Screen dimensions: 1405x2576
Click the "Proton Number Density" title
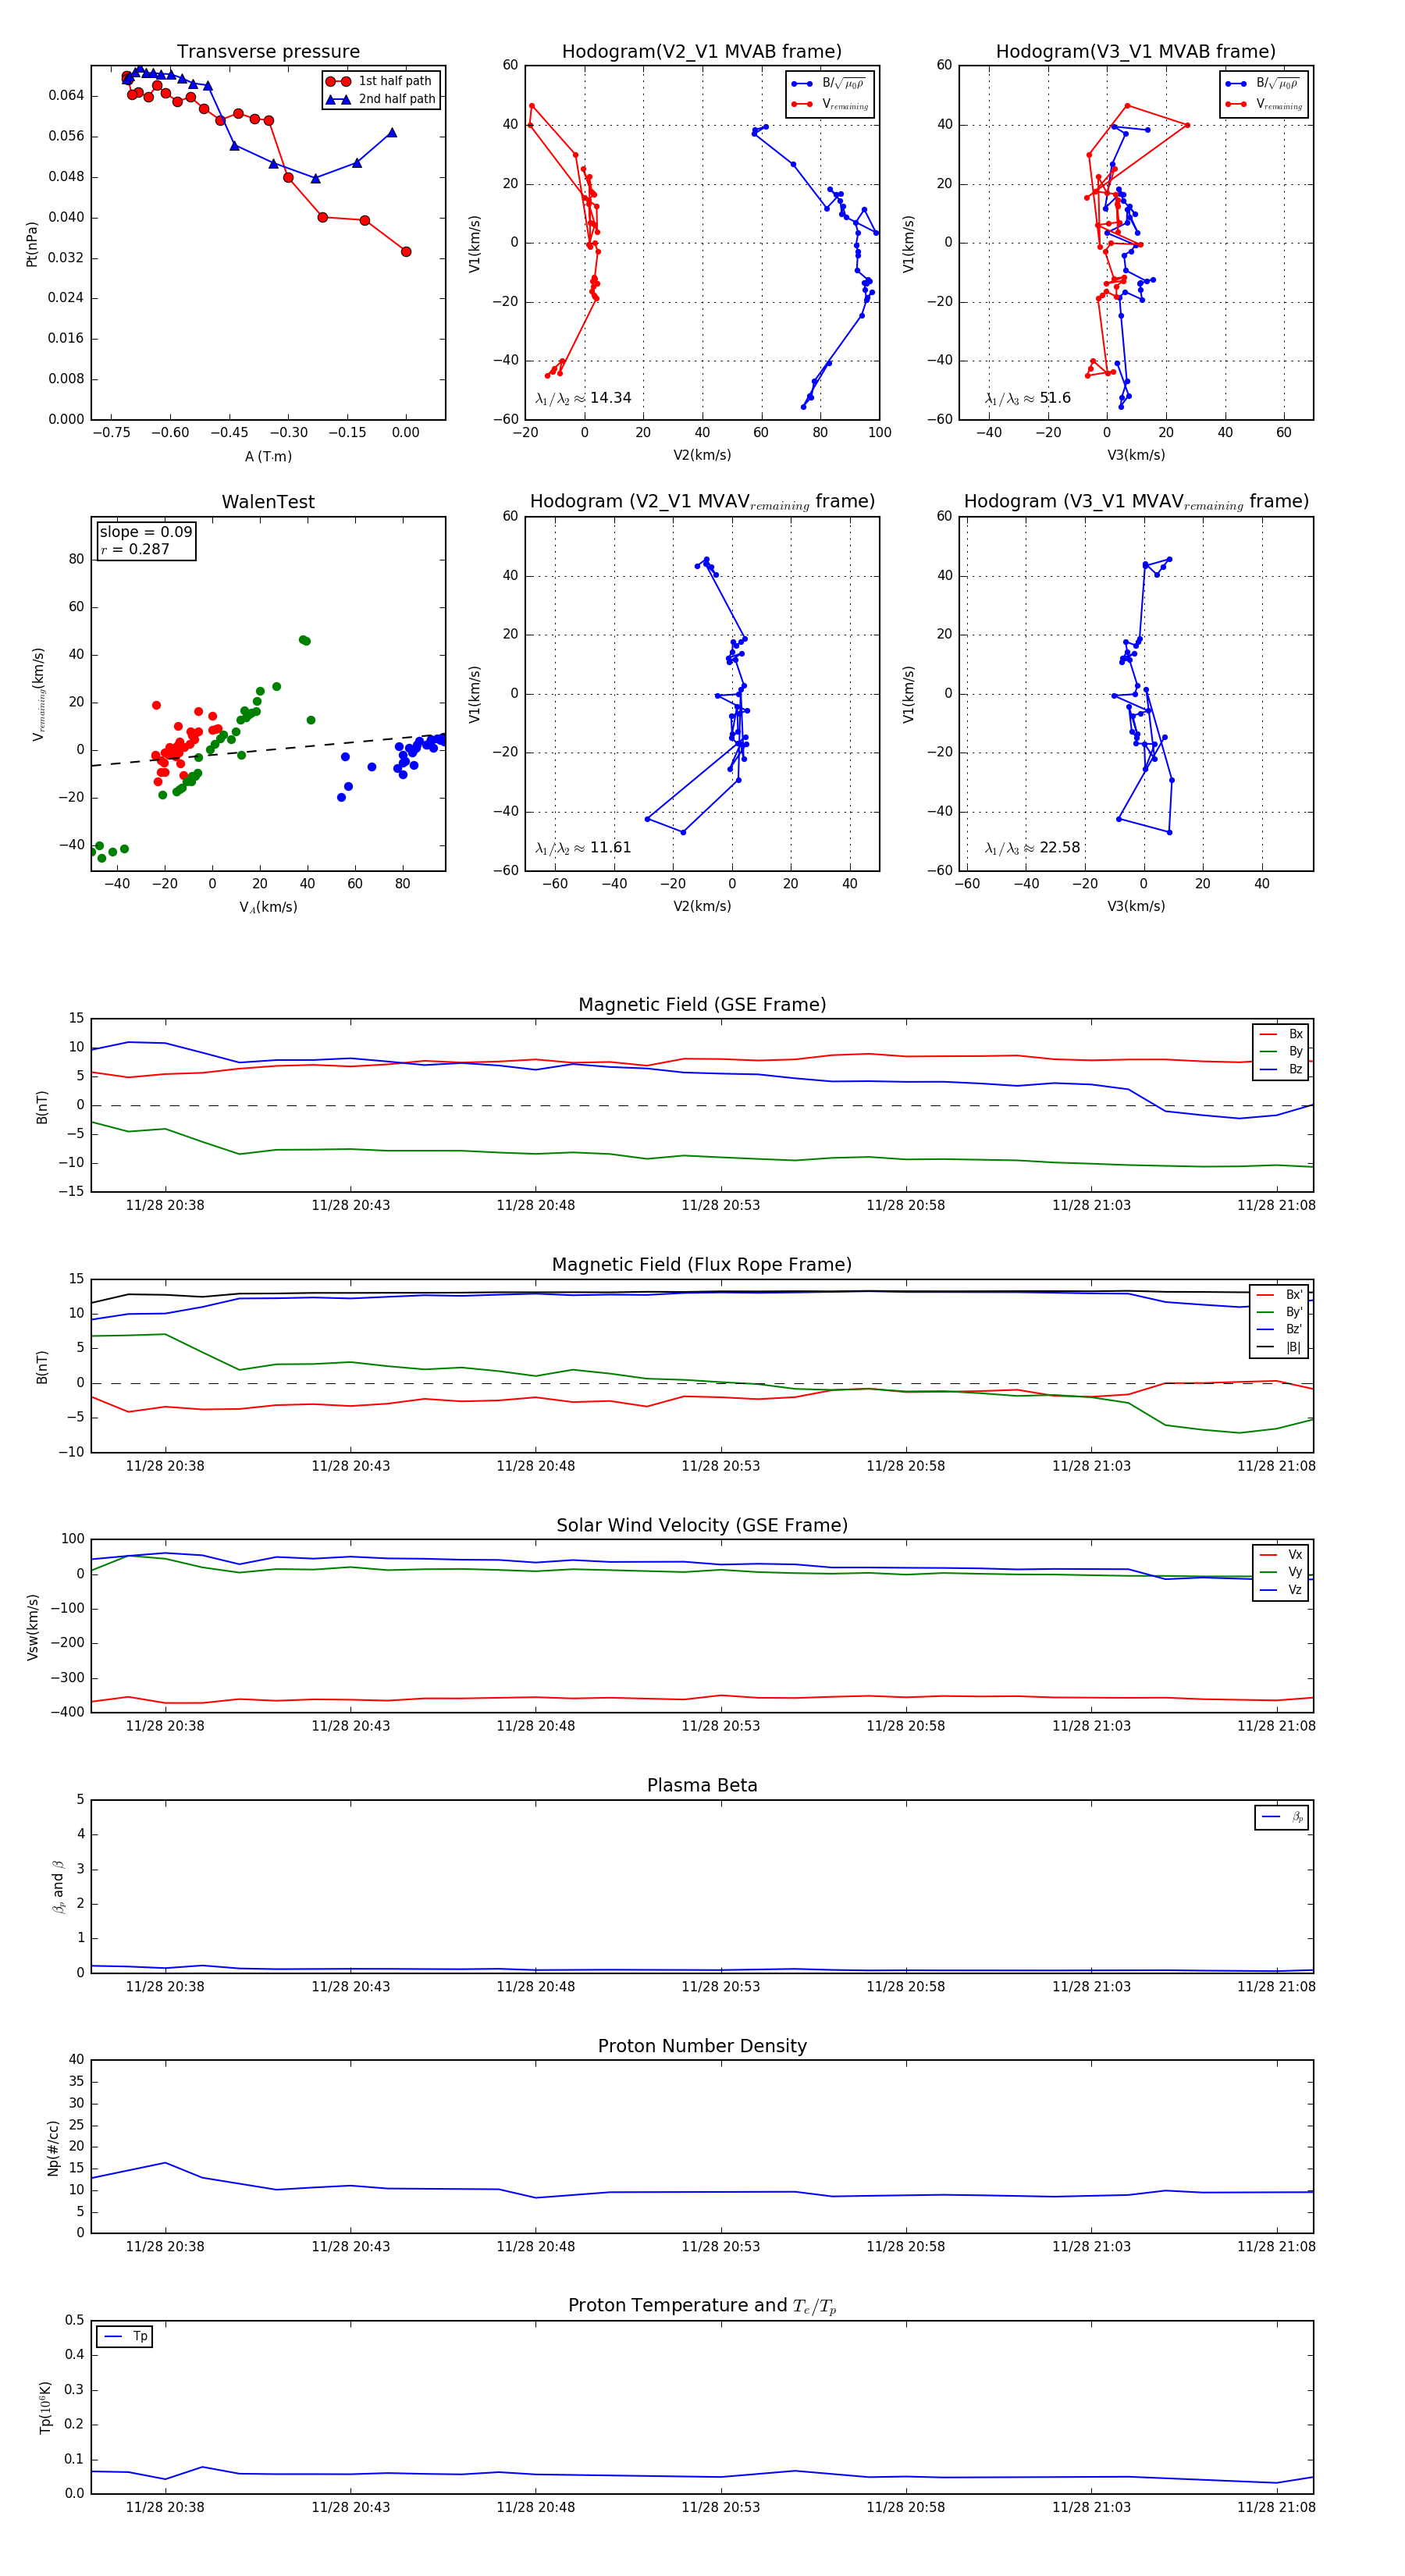click(x=702, y=2046)
